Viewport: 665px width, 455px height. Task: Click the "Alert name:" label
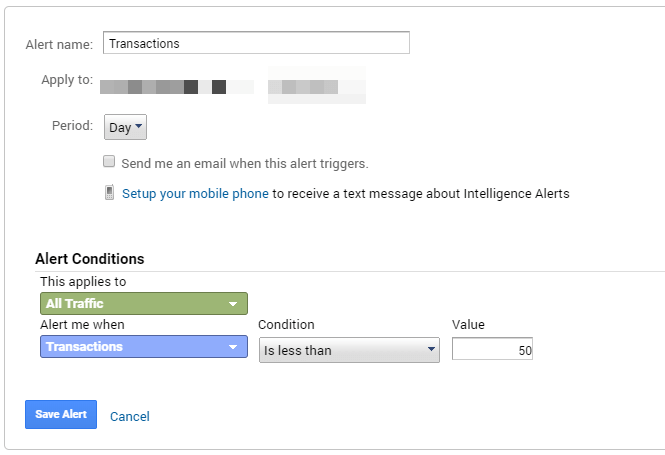[59, 44]
